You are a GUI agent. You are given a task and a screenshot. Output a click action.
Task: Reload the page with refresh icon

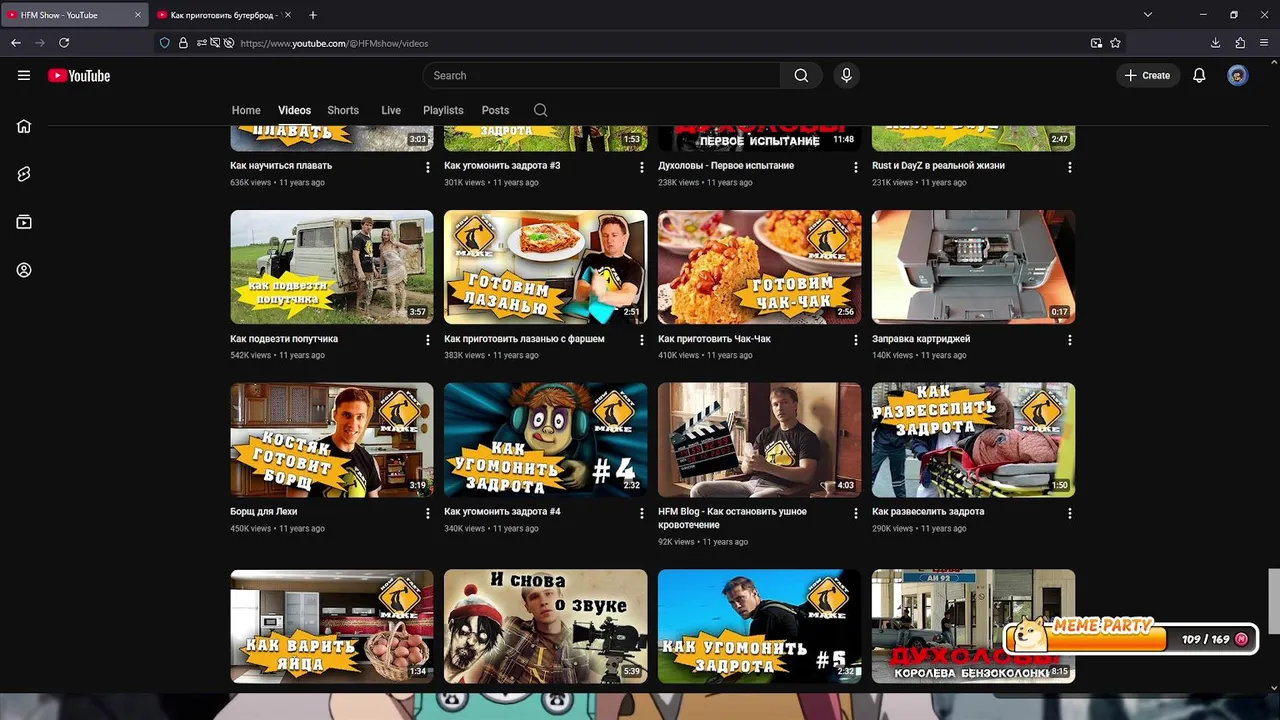[x=64, y=43]
